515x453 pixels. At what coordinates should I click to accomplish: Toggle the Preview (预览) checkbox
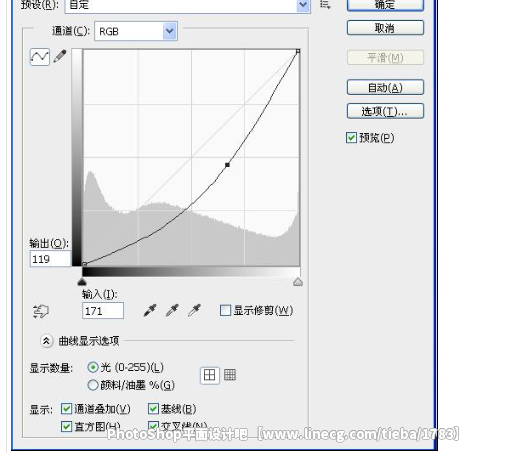pyautogui.click(x=351, y=138)
